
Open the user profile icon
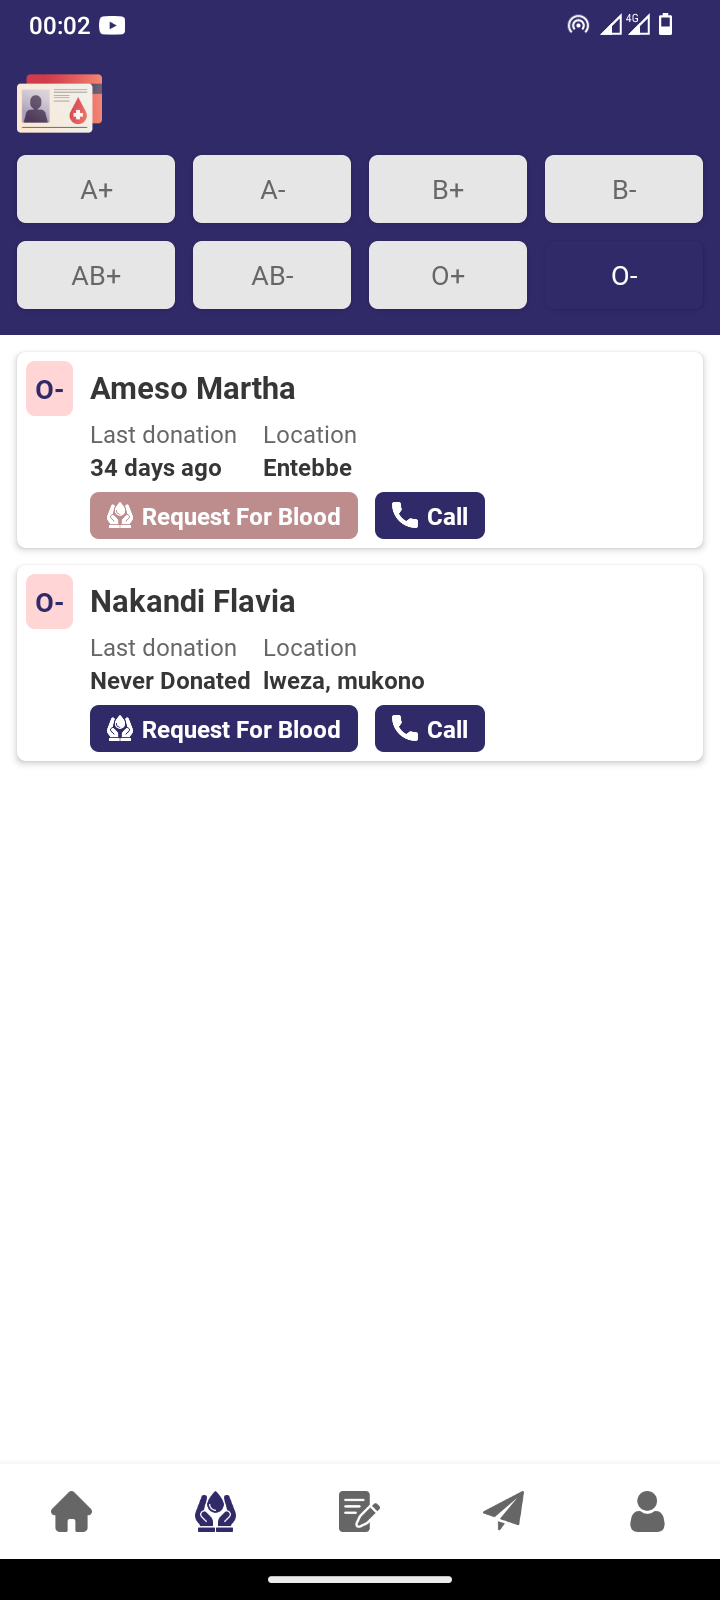647,1511
